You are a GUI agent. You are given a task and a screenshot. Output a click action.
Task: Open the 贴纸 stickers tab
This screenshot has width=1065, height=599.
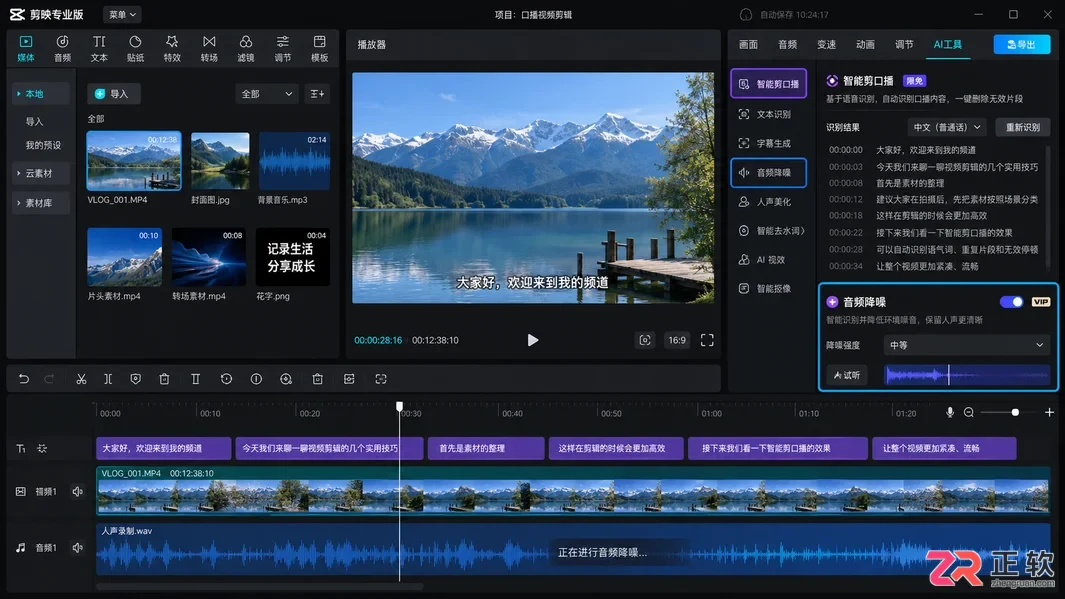click(x=135, y=49)
